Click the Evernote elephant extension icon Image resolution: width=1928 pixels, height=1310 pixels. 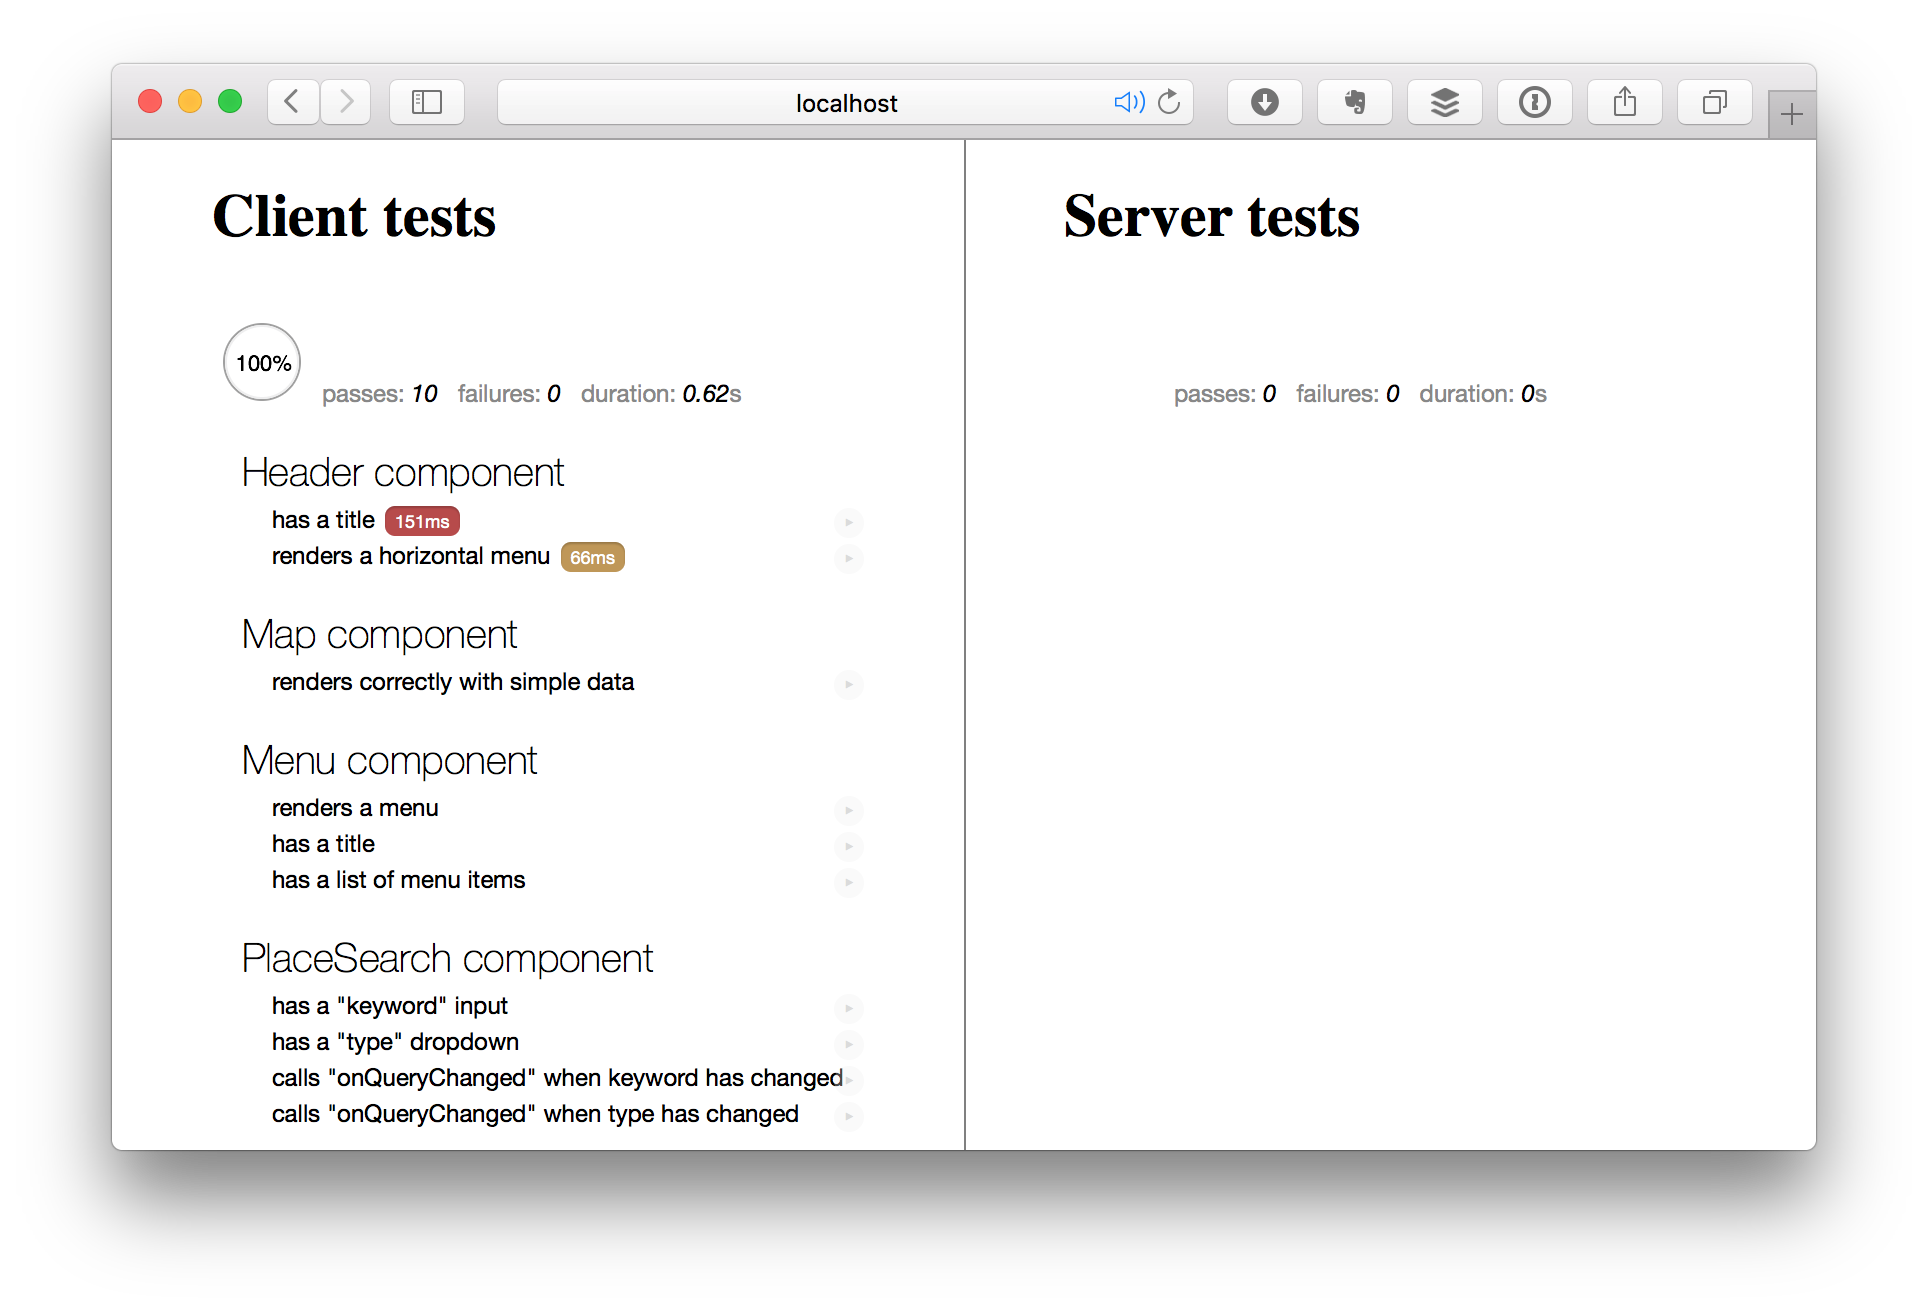tap(1354, 102)
